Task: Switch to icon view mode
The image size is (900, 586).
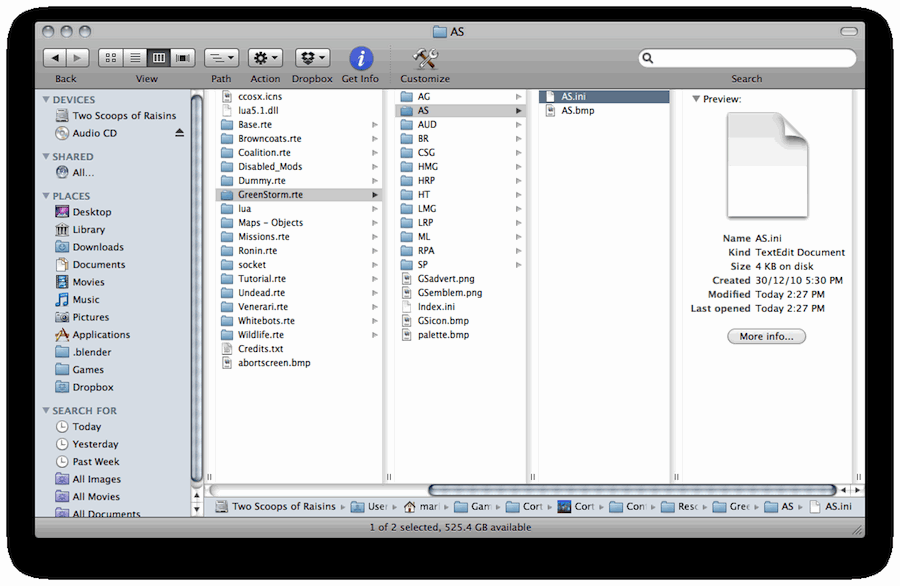Action: pyautogui.click(x=110, y=59)
